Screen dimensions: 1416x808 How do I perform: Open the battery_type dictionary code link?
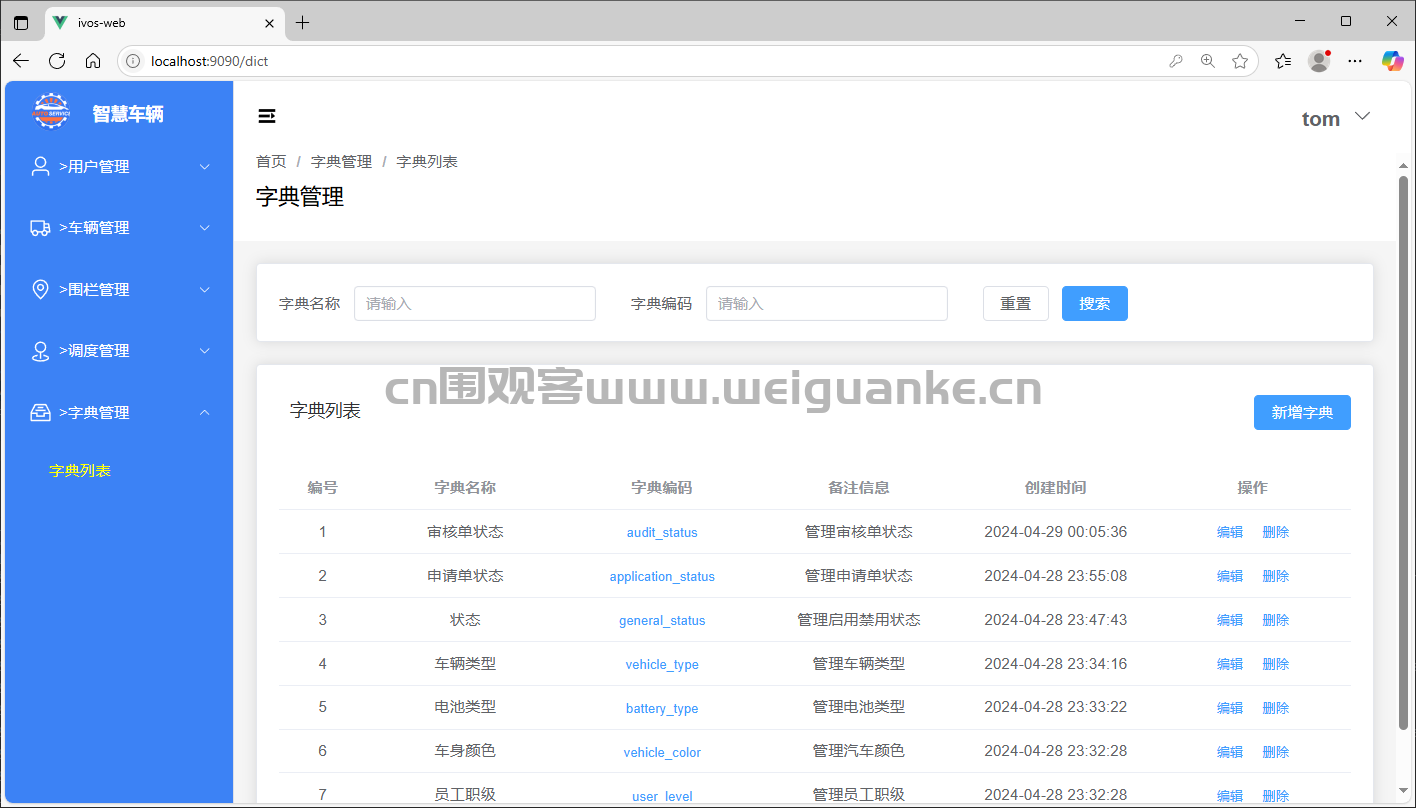pyautogui.click(x=662, y=708)
